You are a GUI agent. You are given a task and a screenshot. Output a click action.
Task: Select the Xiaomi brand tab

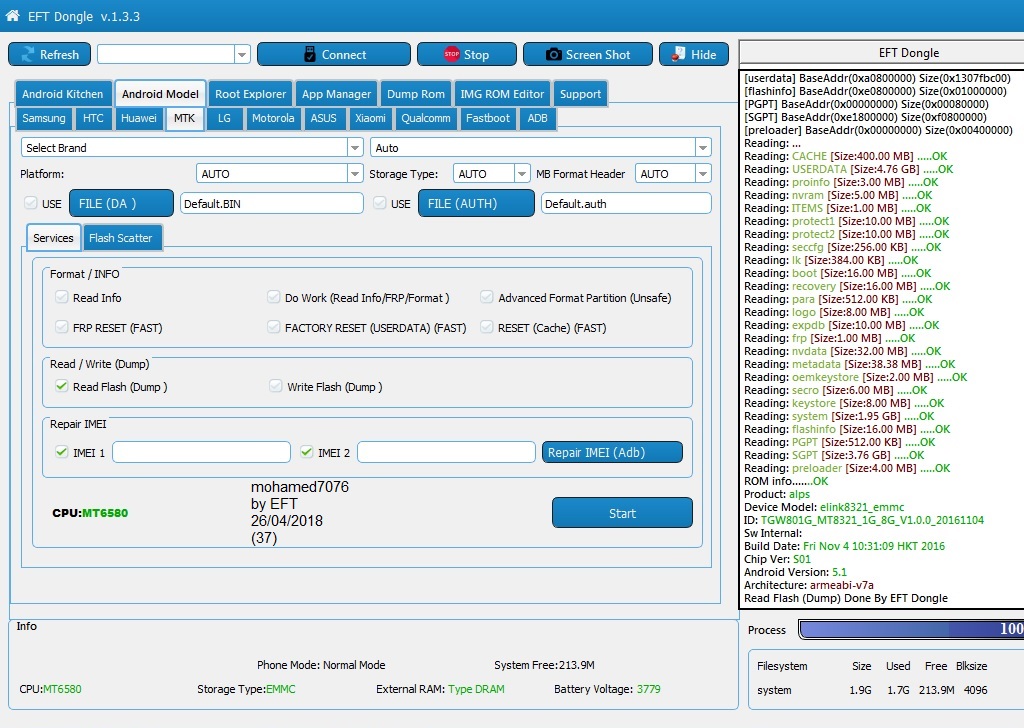point(370,118)
